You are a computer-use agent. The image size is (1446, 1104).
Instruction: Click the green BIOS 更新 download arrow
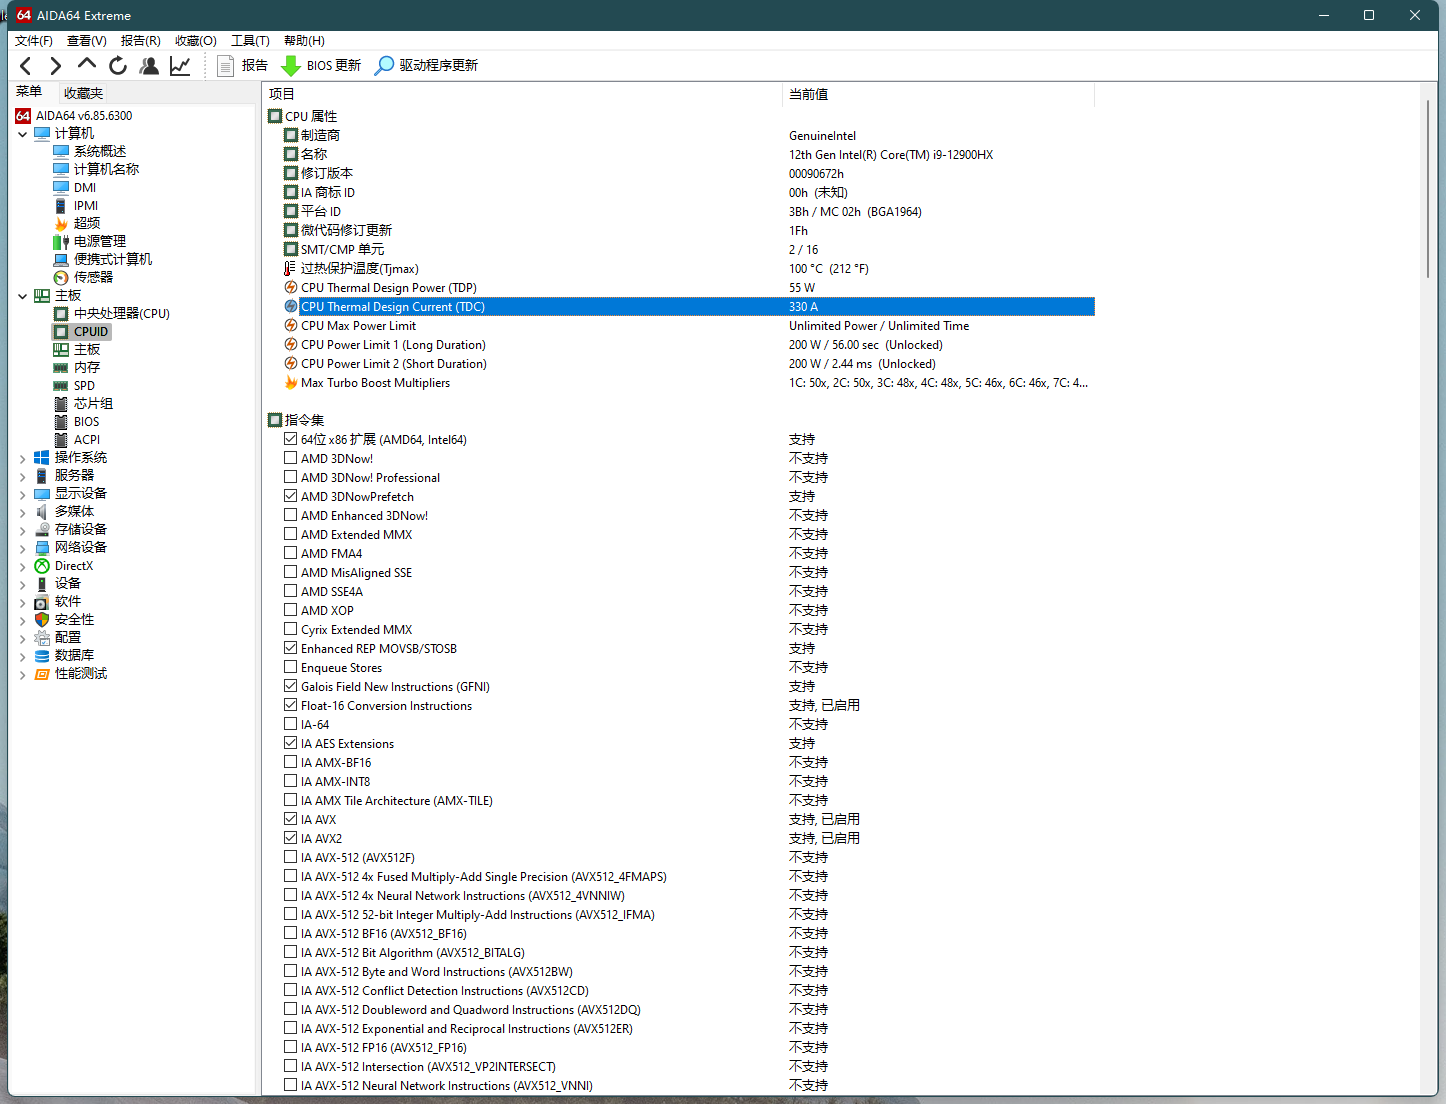point(291,66)
